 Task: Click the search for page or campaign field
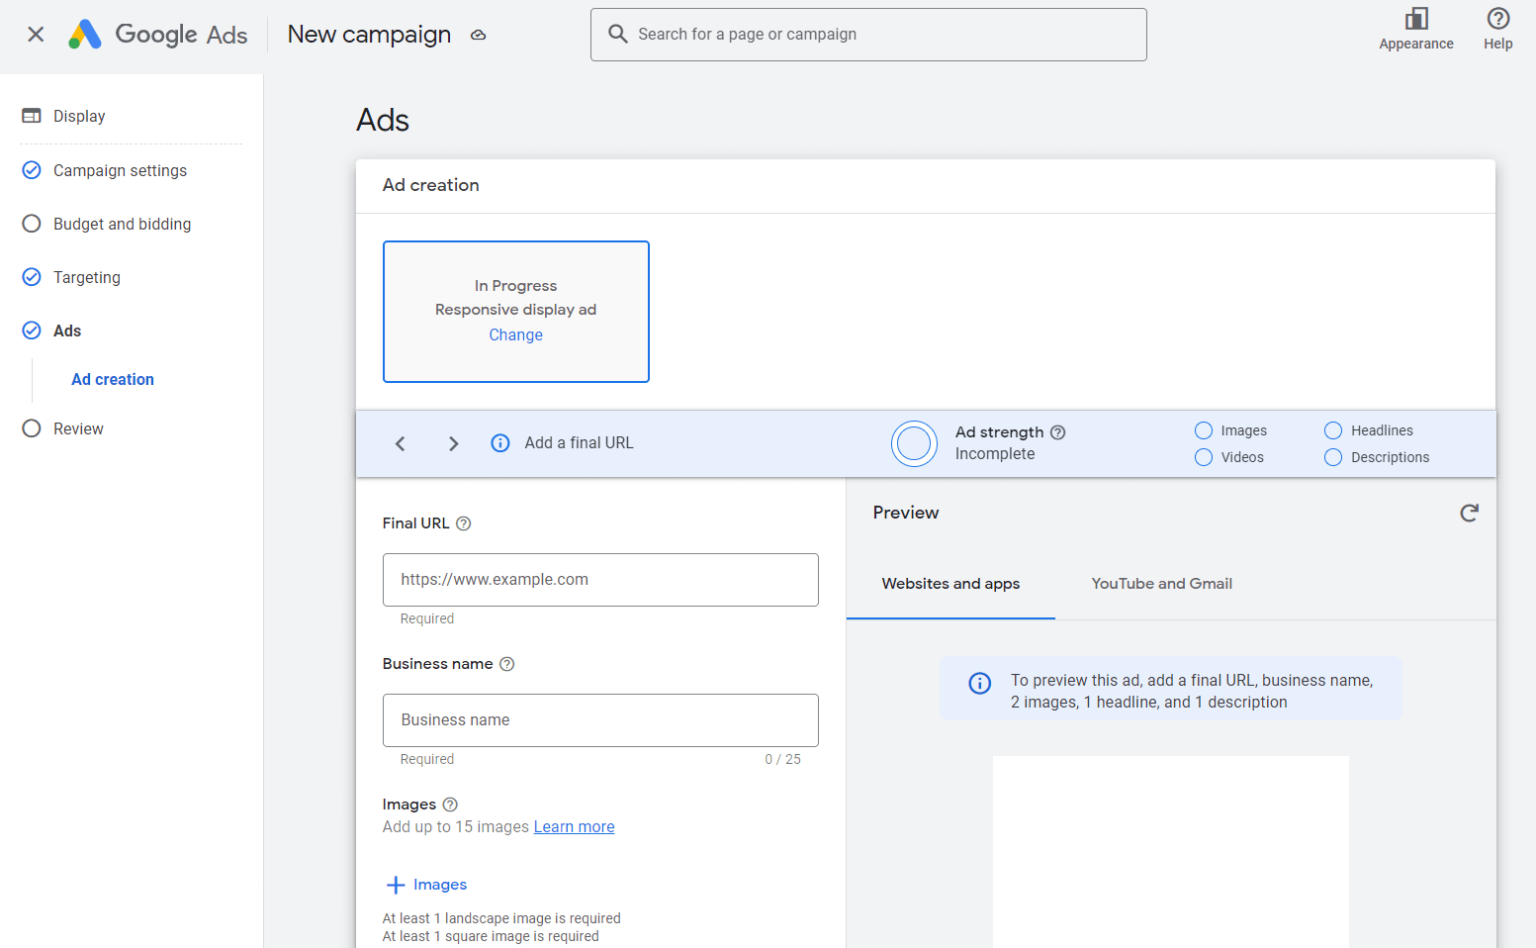[x=868, y=34]
